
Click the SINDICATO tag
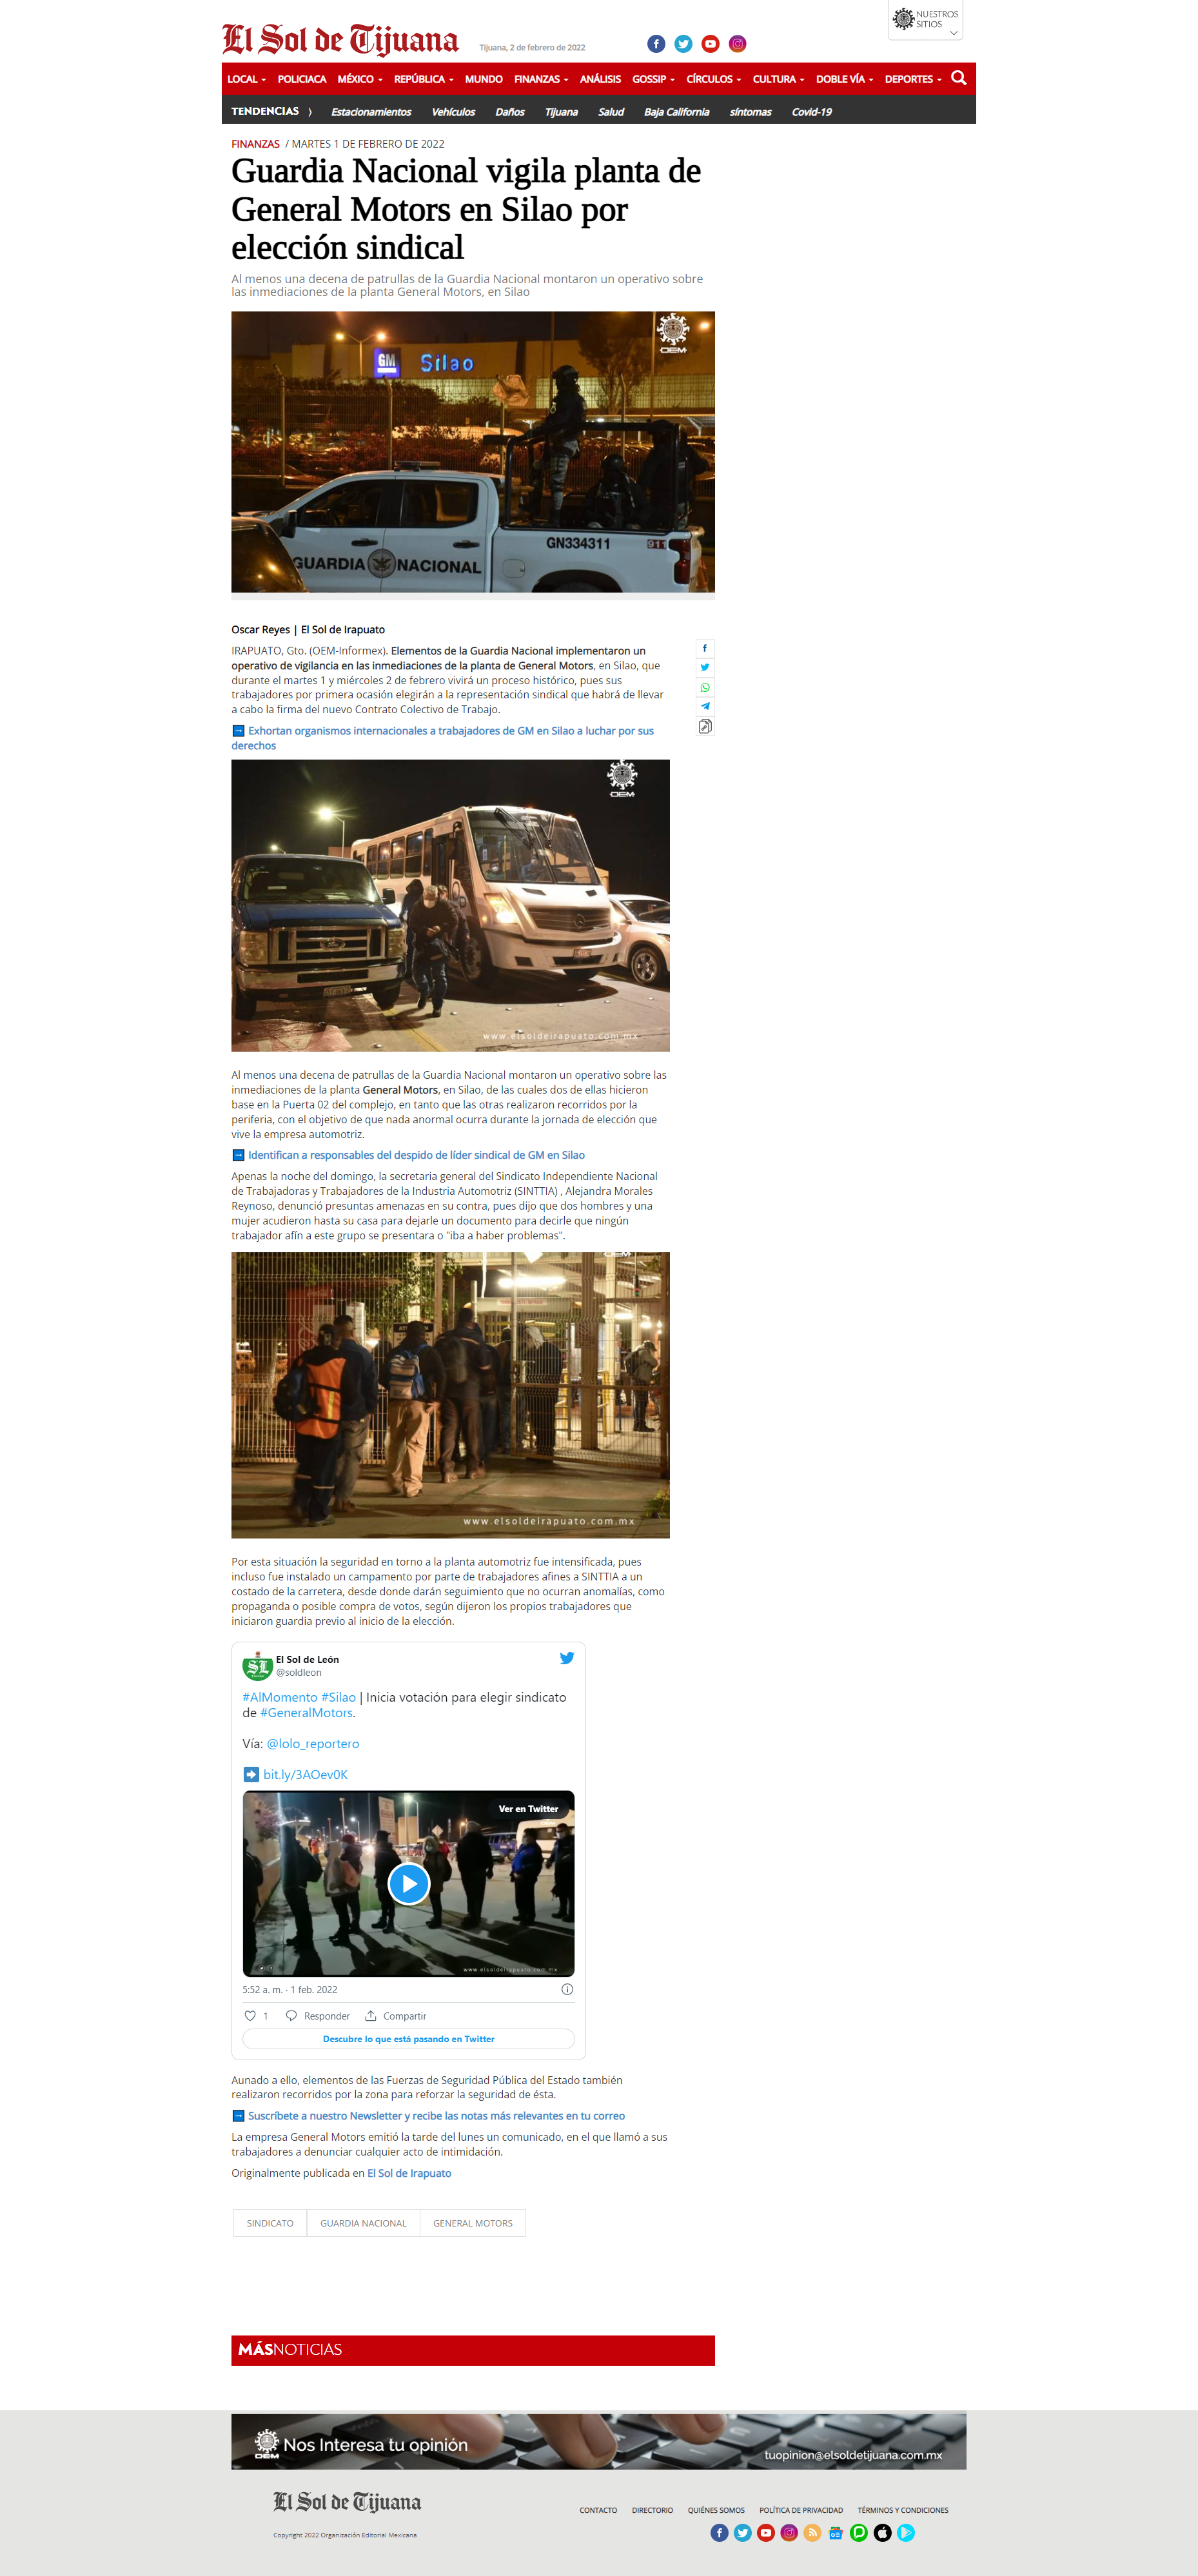click(270, 2223)
